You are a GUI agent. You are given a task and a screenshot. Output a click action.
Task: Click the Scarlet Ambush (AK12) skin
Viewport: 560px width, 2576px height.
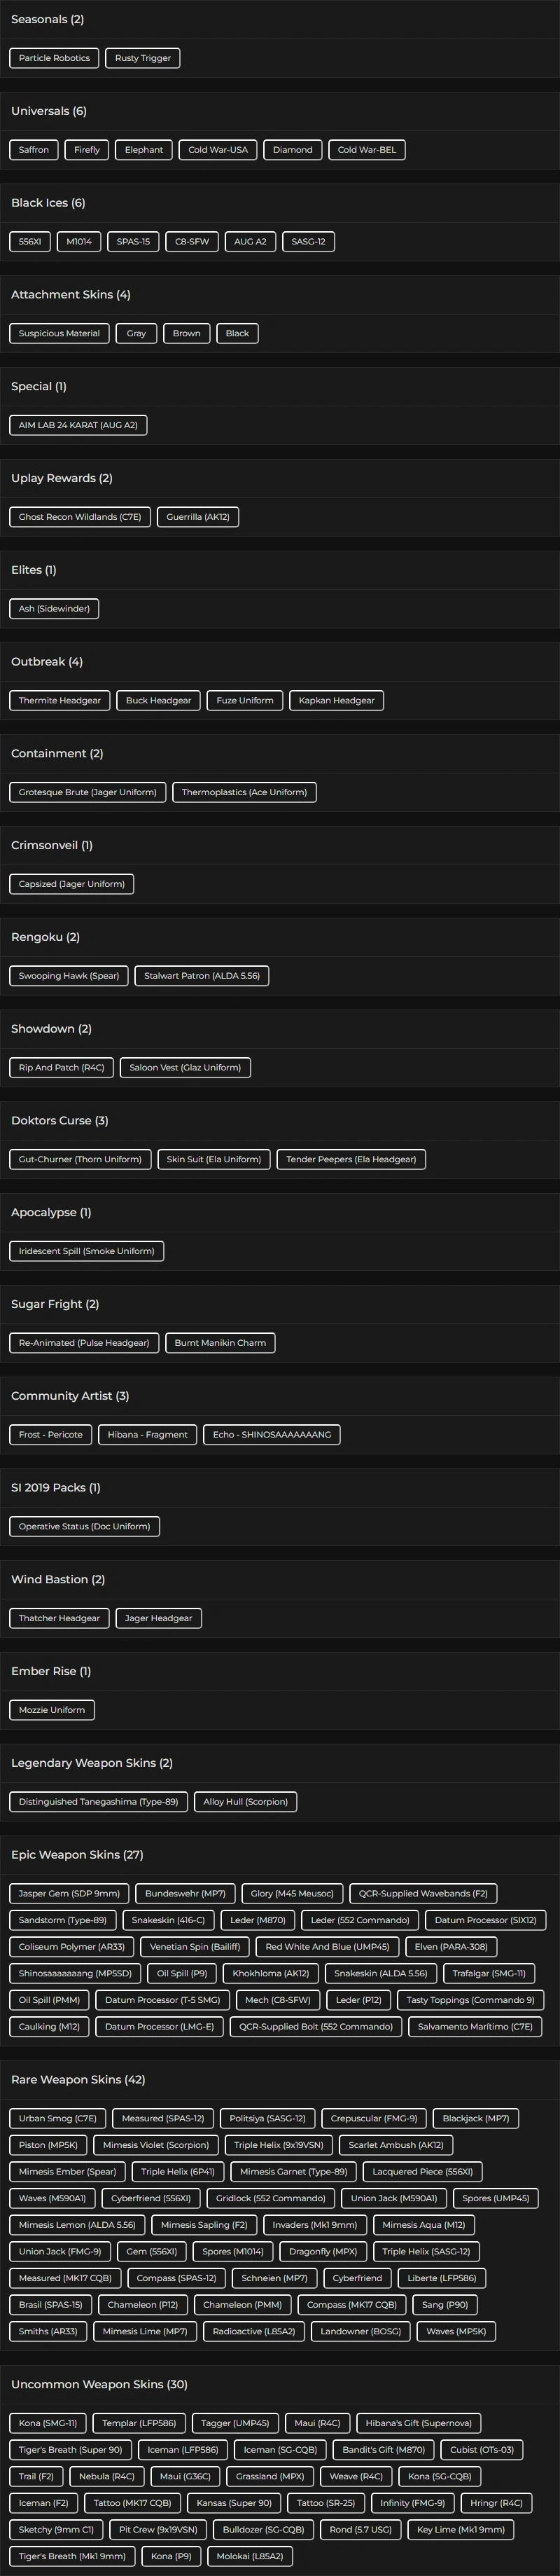(396, 2145)
